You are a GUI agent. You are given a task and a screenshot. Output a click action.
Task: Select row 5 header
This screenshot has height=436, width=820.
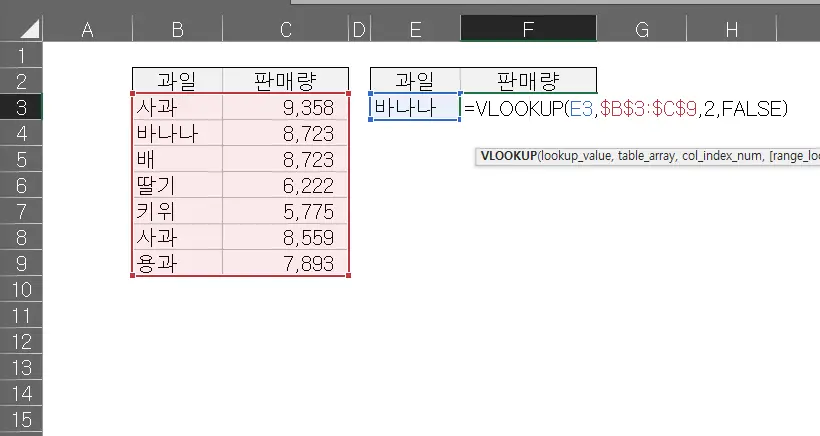(x=21, y=159)
